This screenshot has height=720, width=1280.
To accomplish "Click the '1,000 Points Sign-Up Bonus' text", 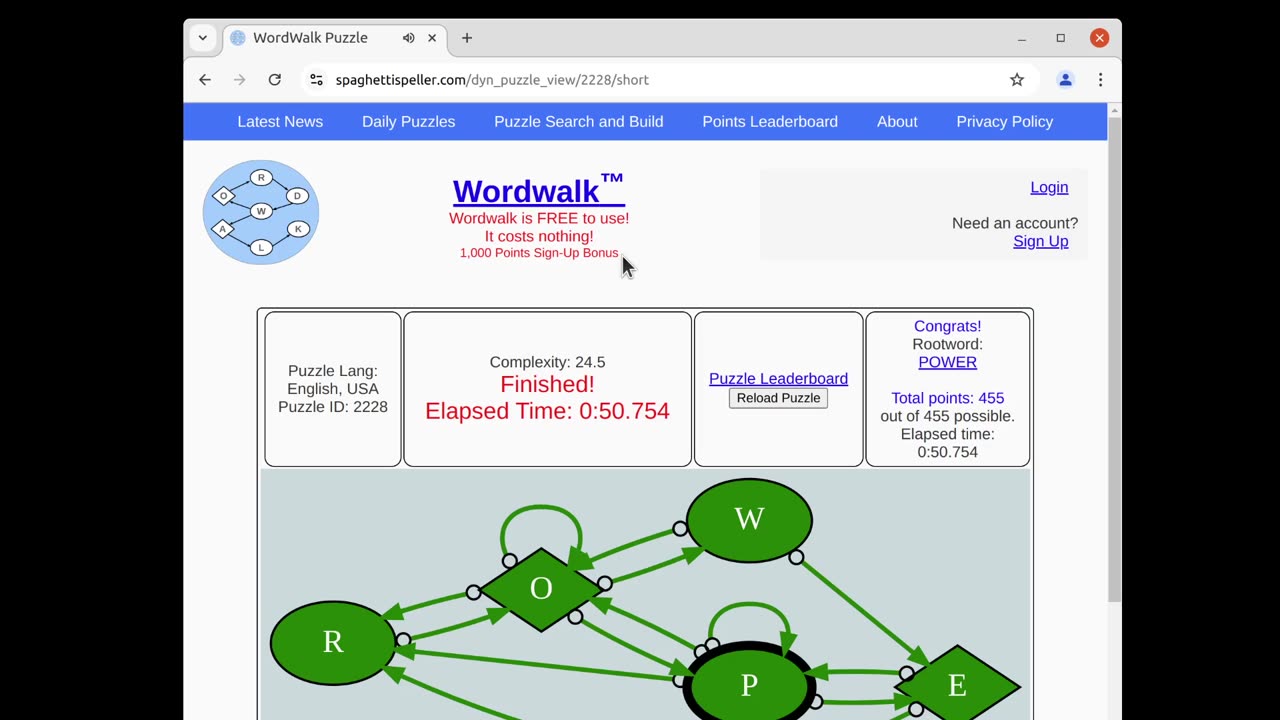I will pyautogui.click(x=539, y=253).
